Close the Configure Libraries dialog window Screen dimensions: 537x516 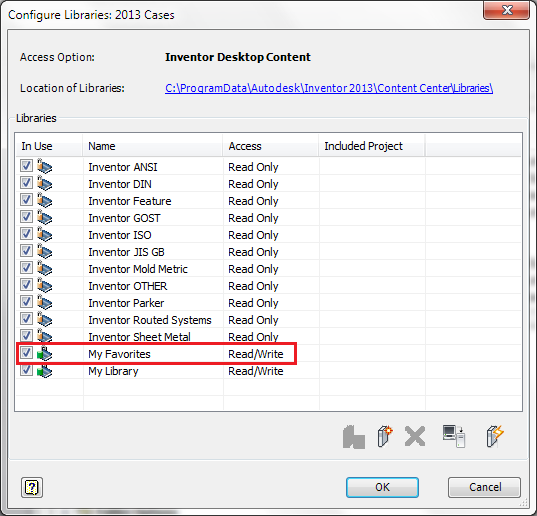click(x=507, y=10)
